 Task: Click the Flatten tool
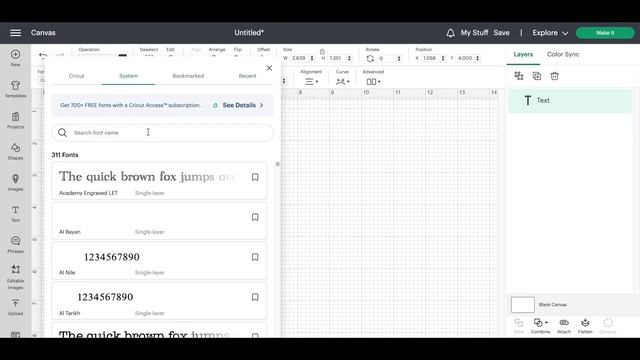coord(585,326)
